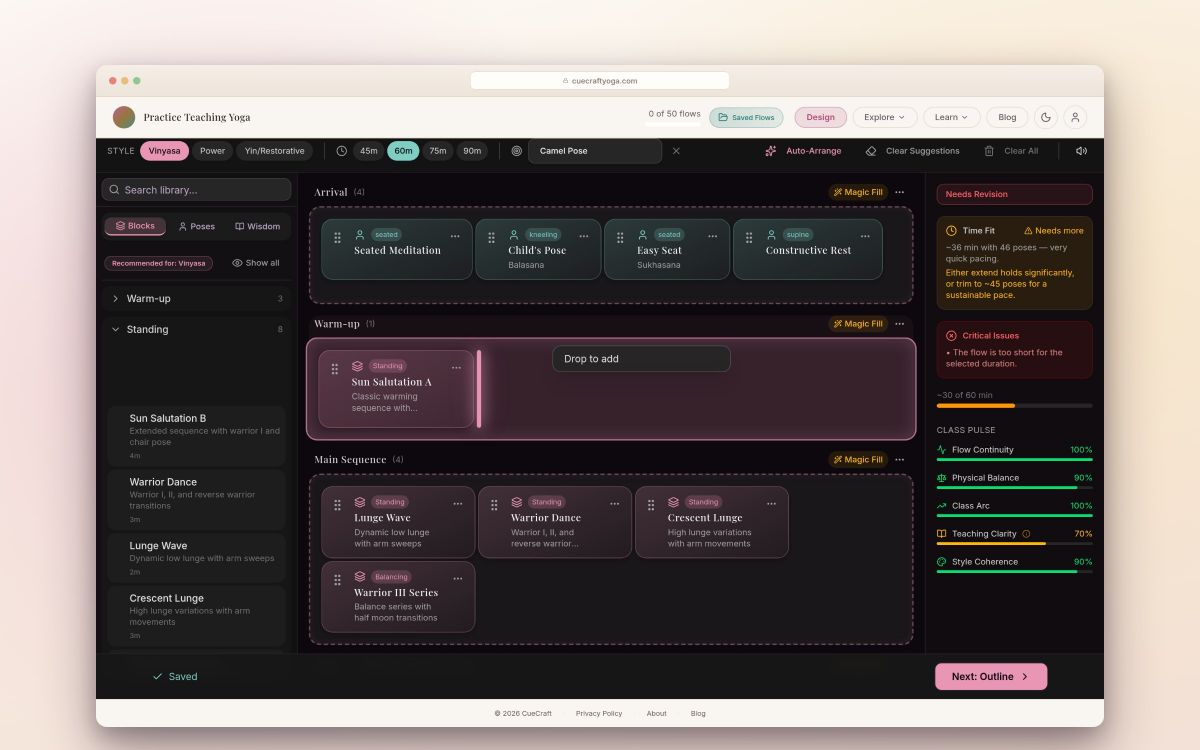This screenshot has width=1200, height=750.
Task: Open user profile icon
Action: pos(1075,117)
